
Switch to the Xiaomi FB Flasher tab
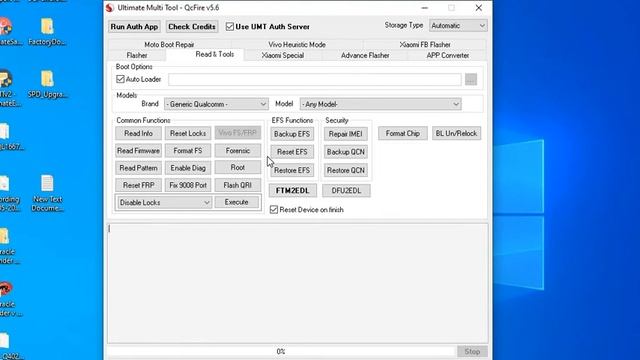click(x=425, y=44)
